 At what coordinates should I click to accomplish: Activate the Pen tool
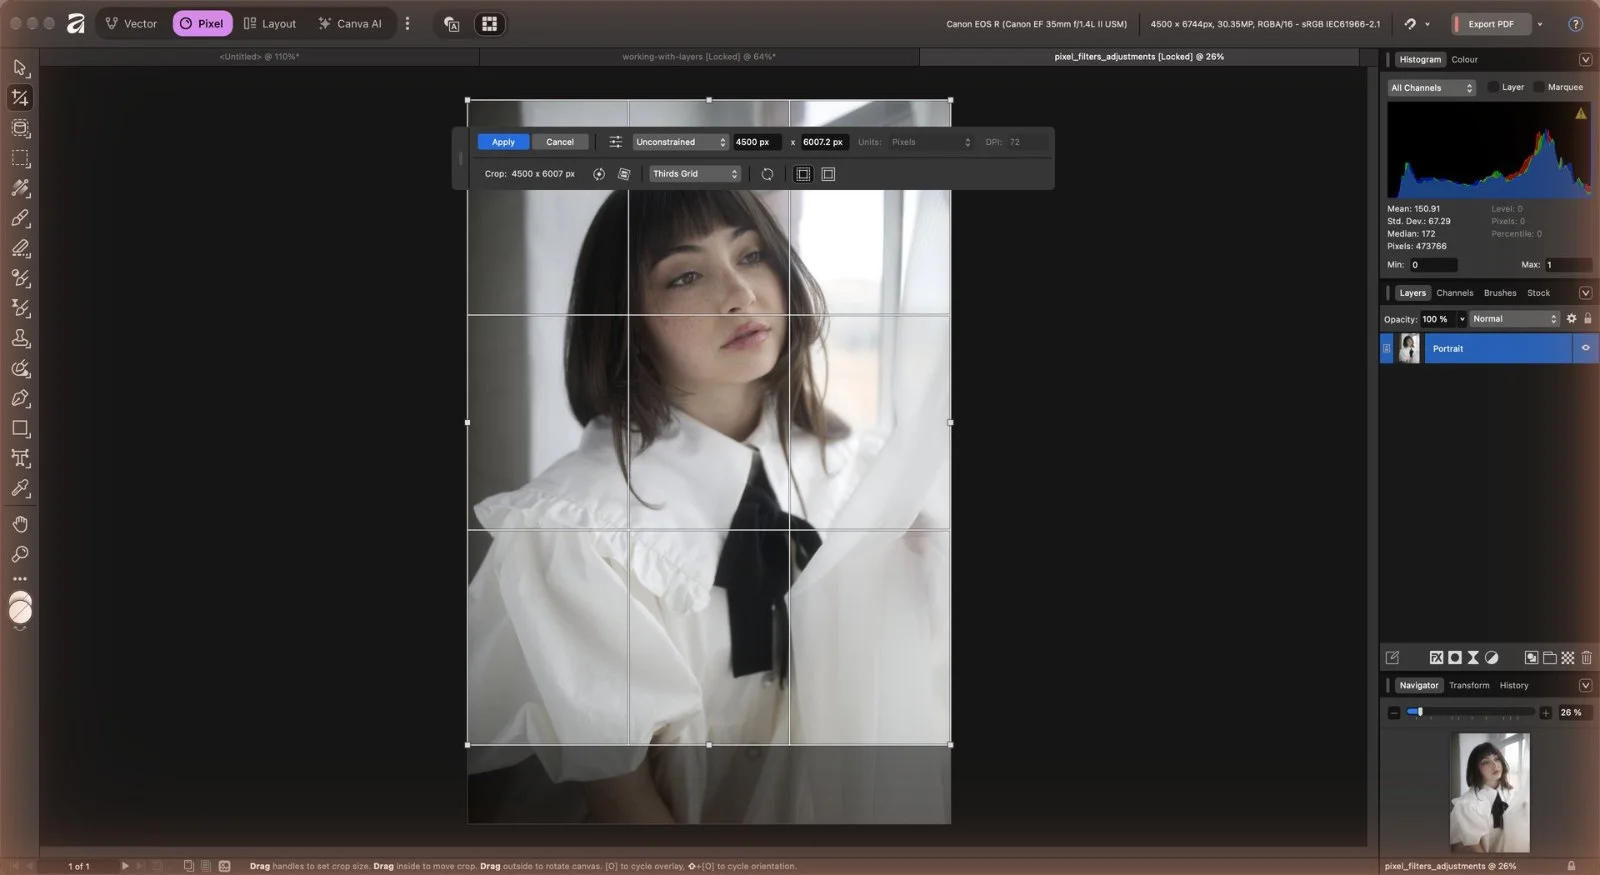[20, 398]
